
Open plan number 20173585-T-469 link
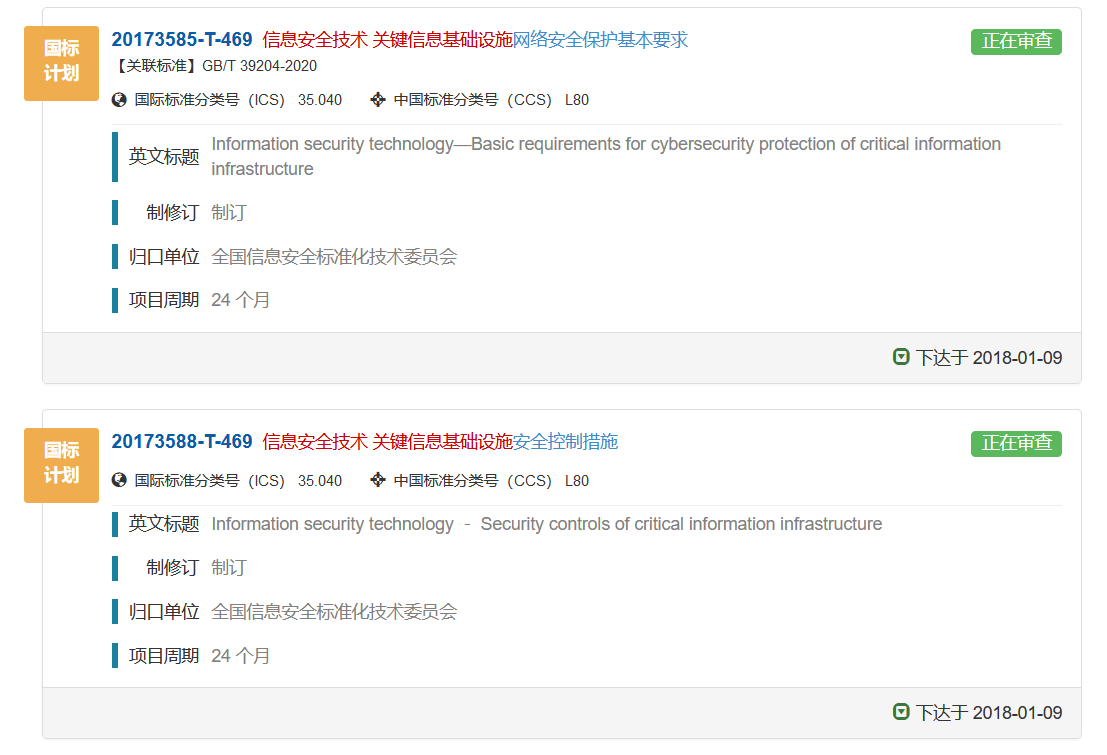coord(181,40)
